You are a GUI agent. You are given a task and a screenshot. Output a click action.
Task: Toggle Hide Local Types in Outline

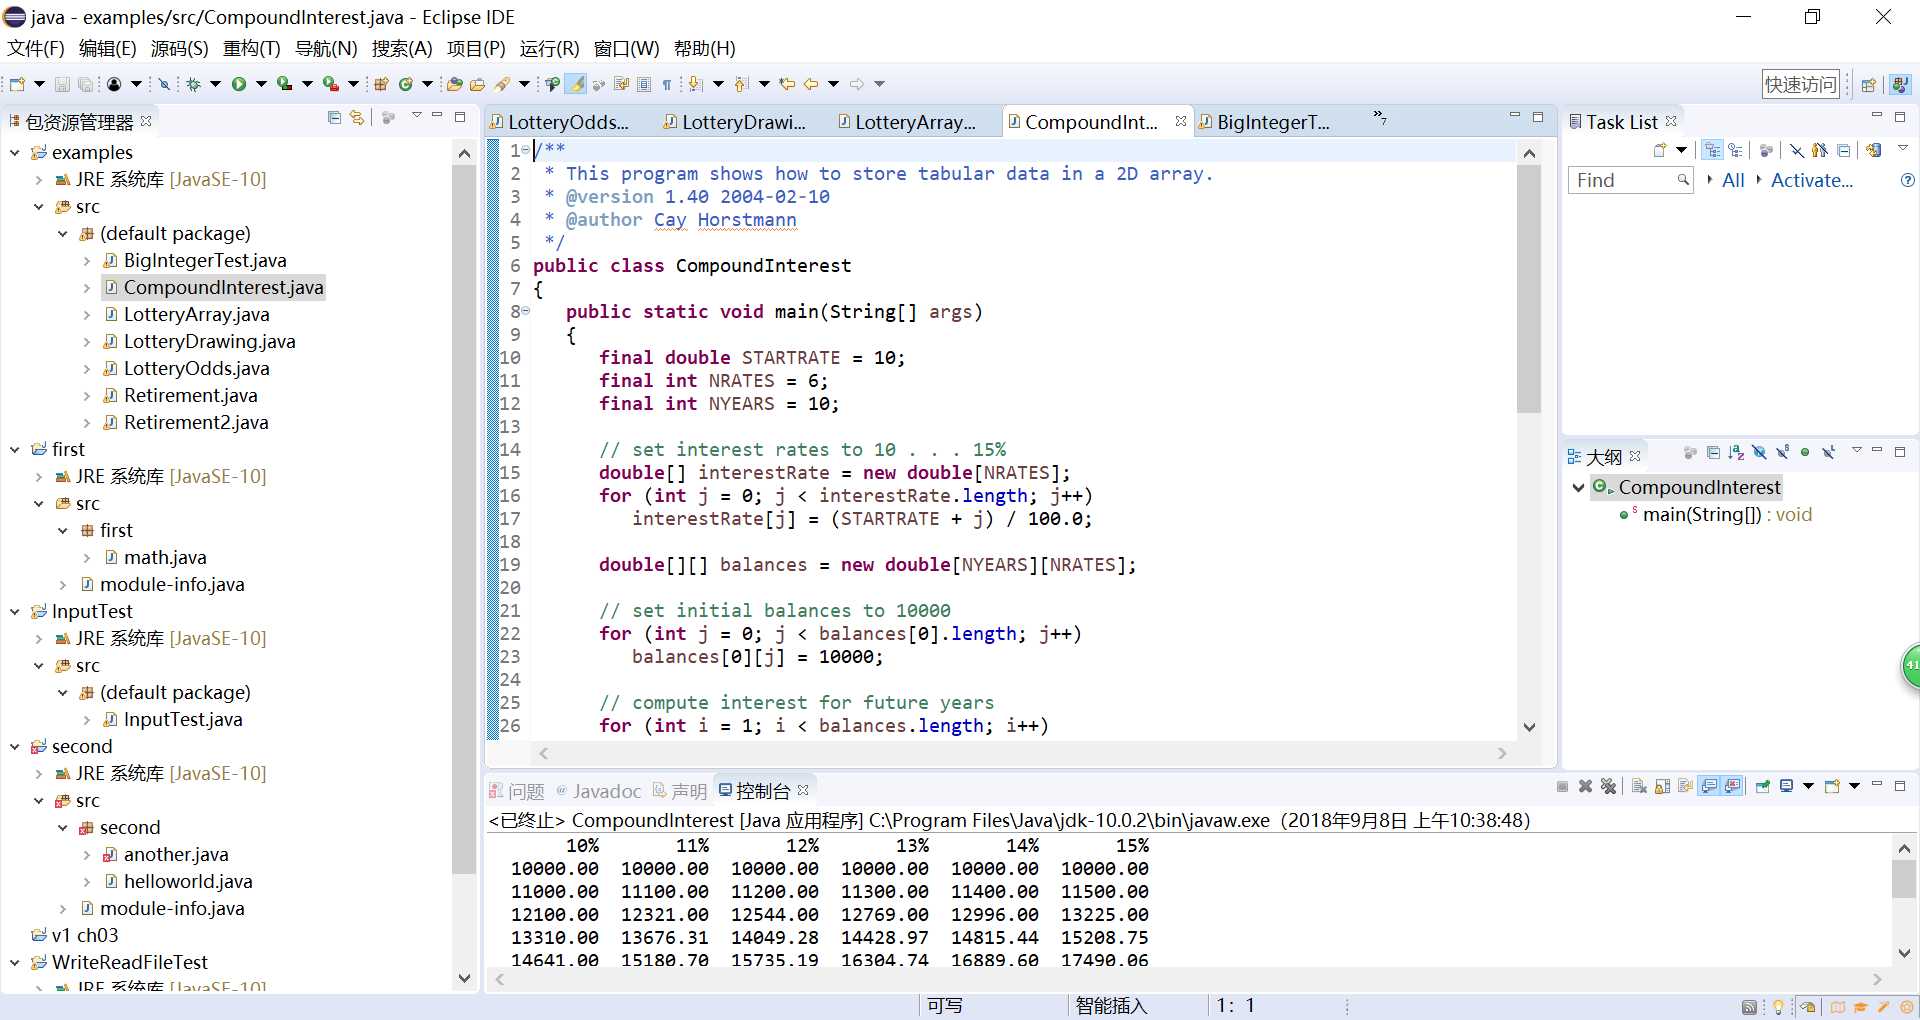(x=1829, y=453)
